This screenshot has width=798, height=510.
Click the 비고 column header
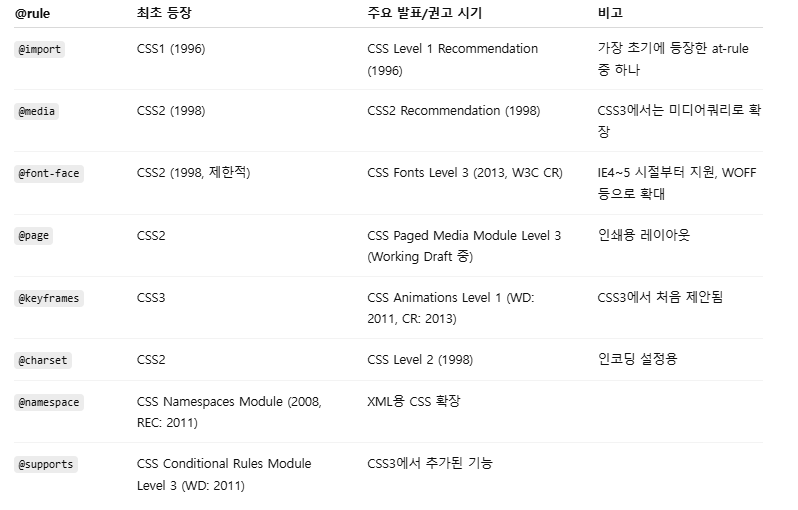coord(609,14)
